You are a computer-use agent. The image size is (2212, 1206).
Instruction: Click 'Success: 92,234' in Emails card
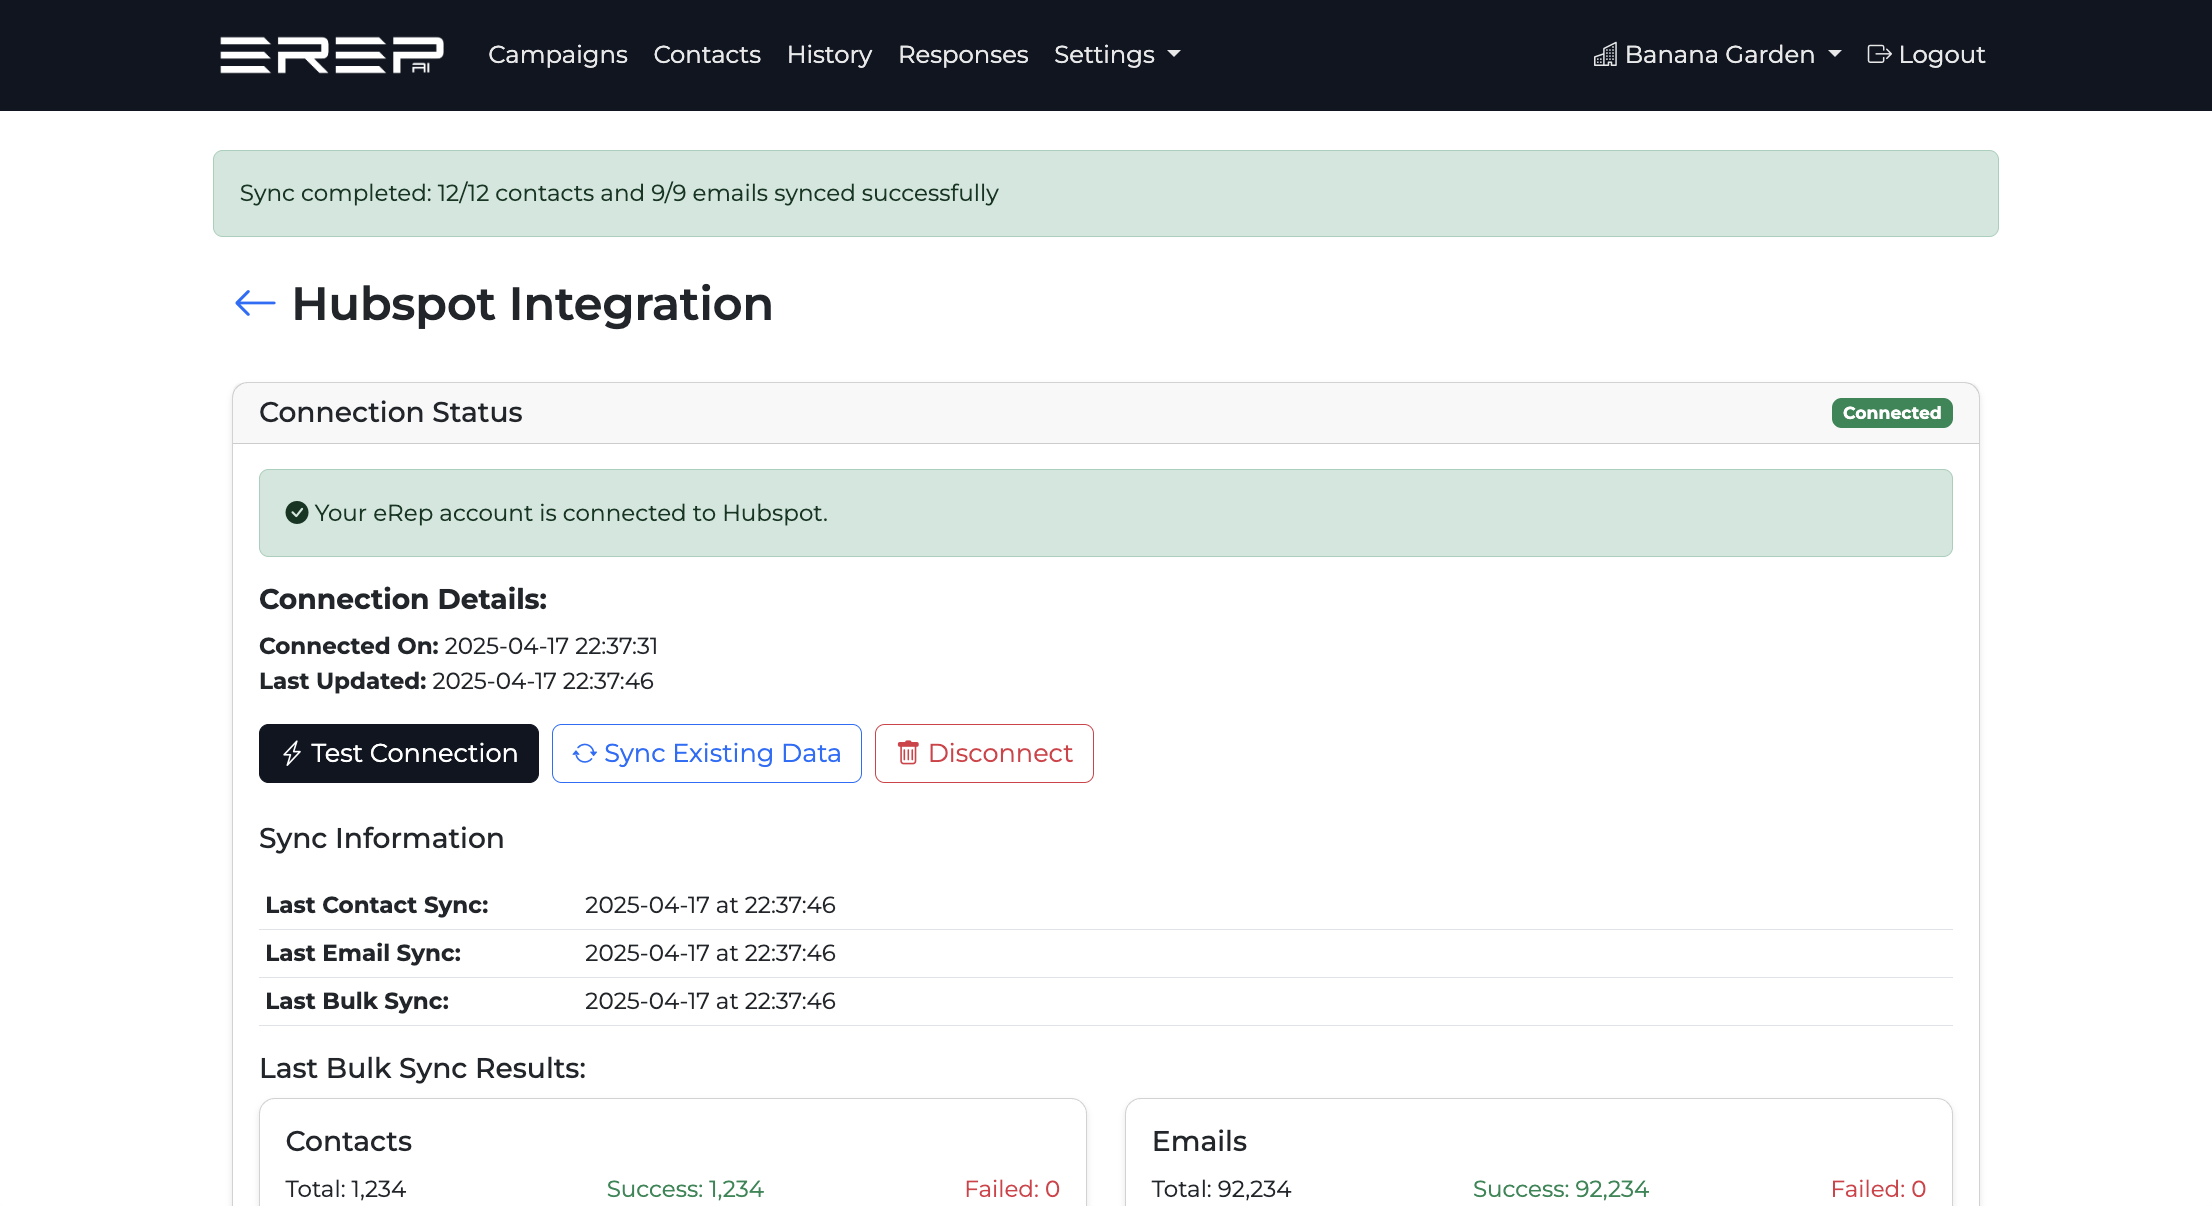[x=1561, y=1189]
